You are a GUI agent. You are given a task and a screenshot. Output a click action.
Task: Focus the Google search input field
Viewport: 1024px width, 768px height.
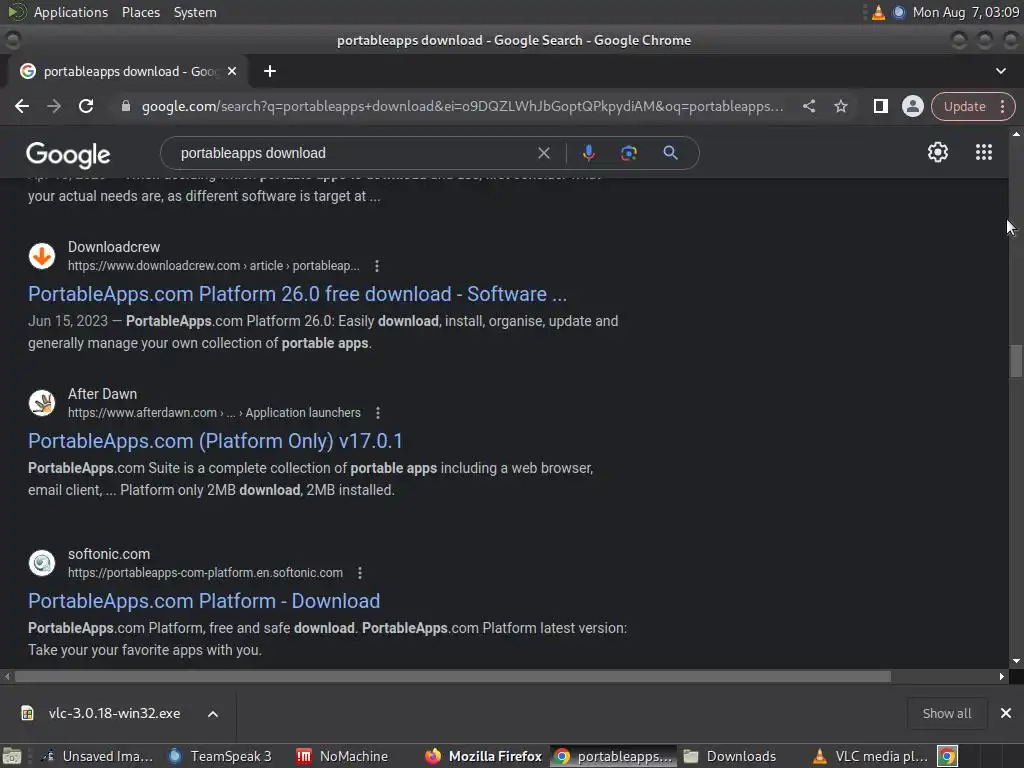tap(353, 153)
